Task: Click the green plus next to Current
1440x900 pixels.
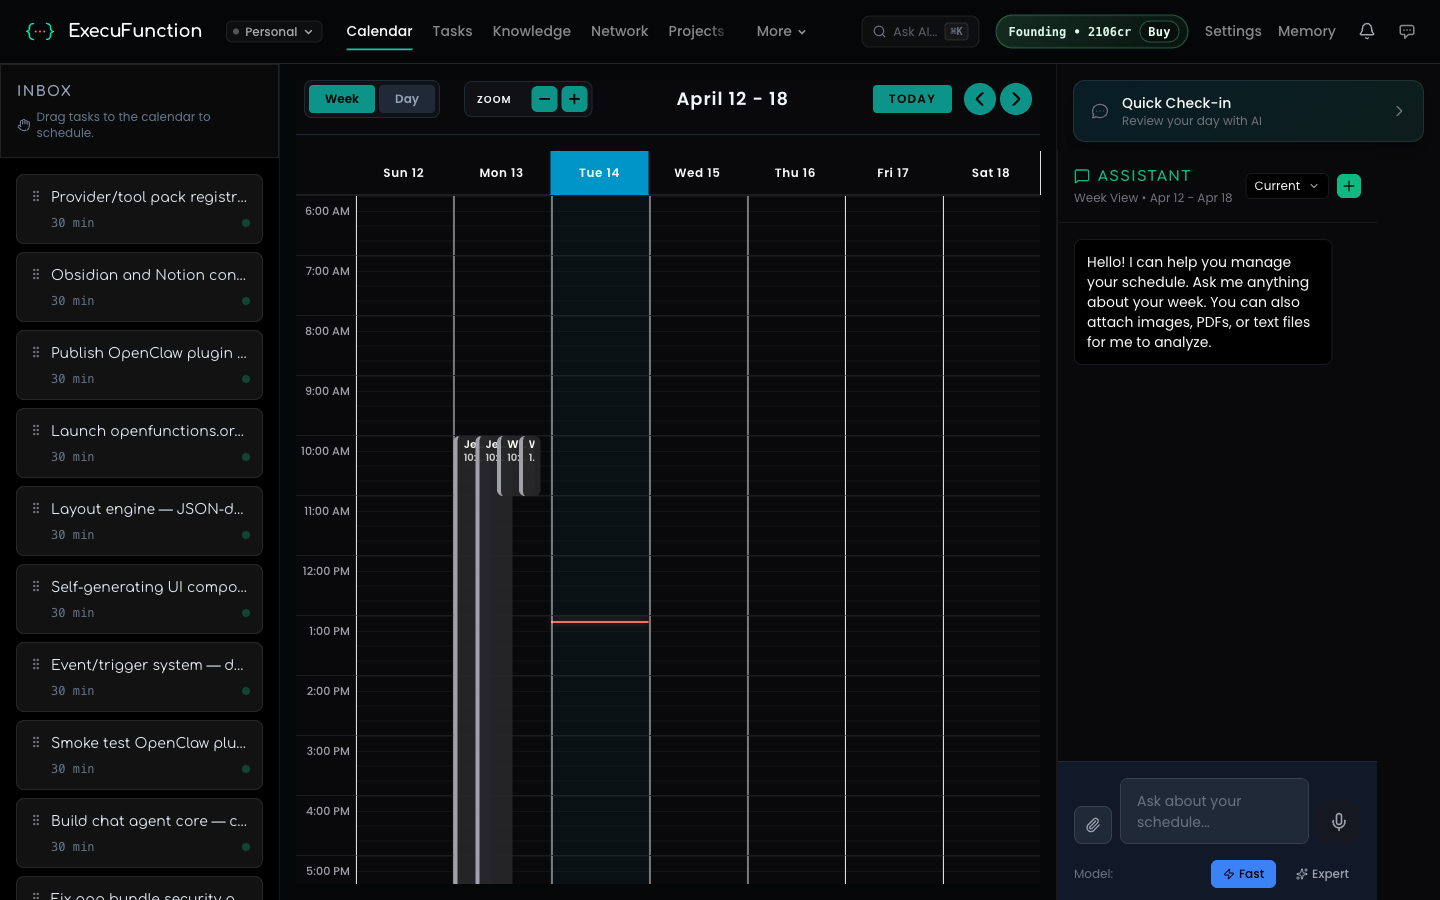Action: pos(1348,186)
